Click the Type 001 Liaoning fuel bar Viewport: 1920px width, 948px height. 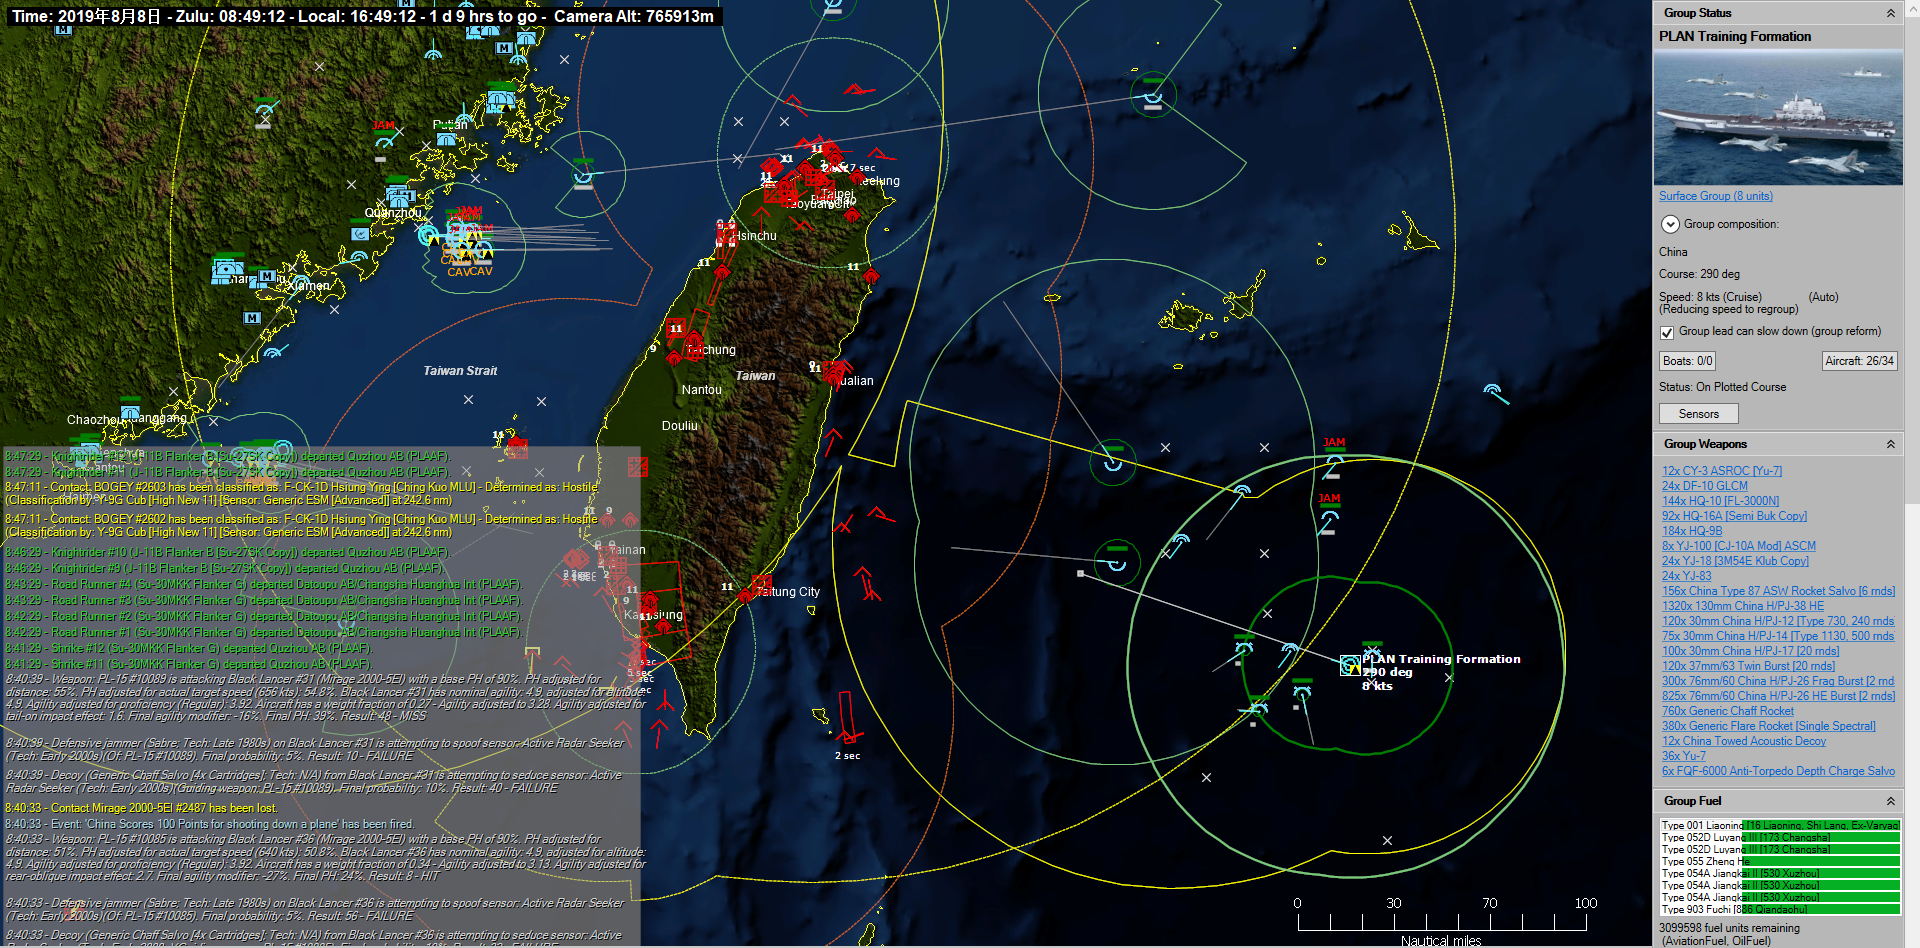pyautogui.click(x=1780, y=826)
